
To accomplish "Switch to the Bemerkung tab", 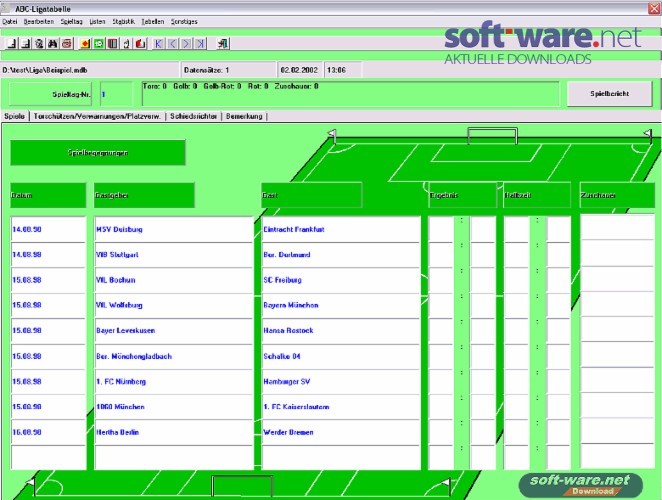I will click(244, 116).
